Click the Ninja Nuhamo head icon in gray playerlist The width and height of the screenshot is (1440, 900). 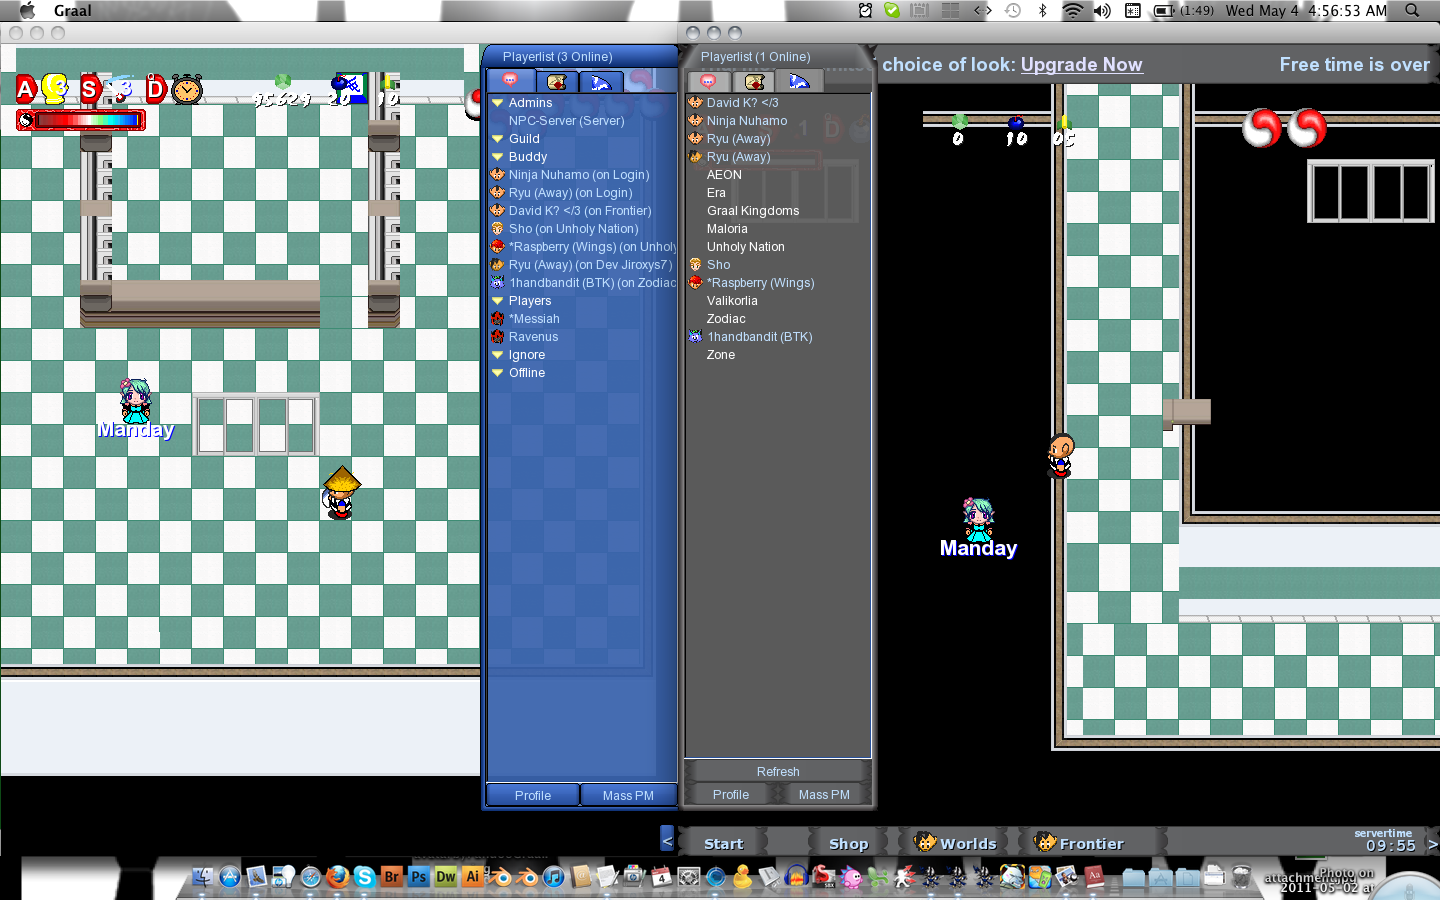coord(695,121)
